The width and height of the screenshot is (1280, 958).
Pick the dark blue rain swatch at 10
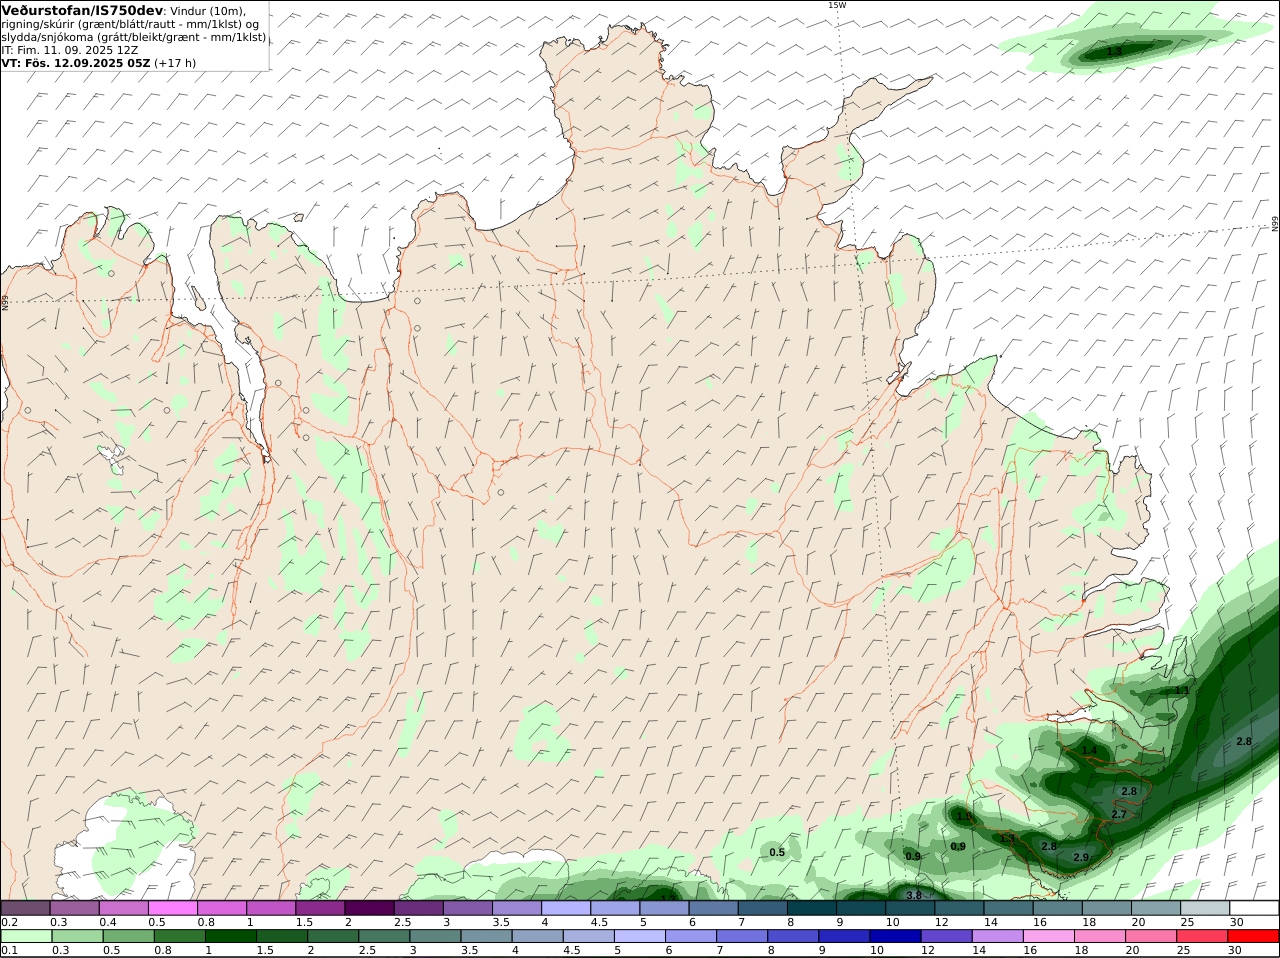(895, 936)
